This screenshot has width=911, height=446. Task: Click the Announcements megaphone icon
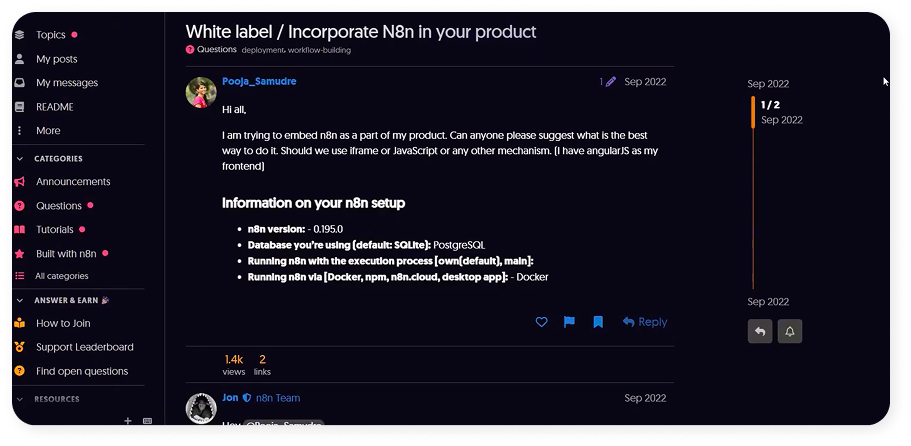(20, 182)
